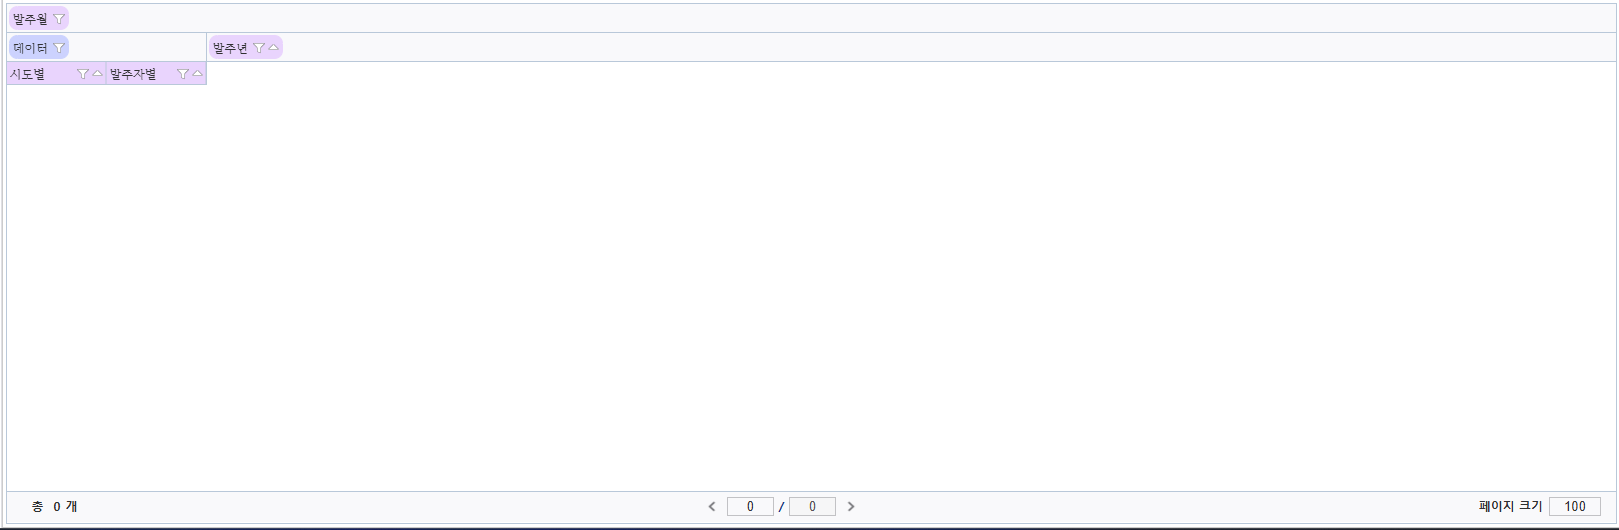The image size is (1619, 530).
Task: Select the 시도별 row header
Action: (57, 74)
